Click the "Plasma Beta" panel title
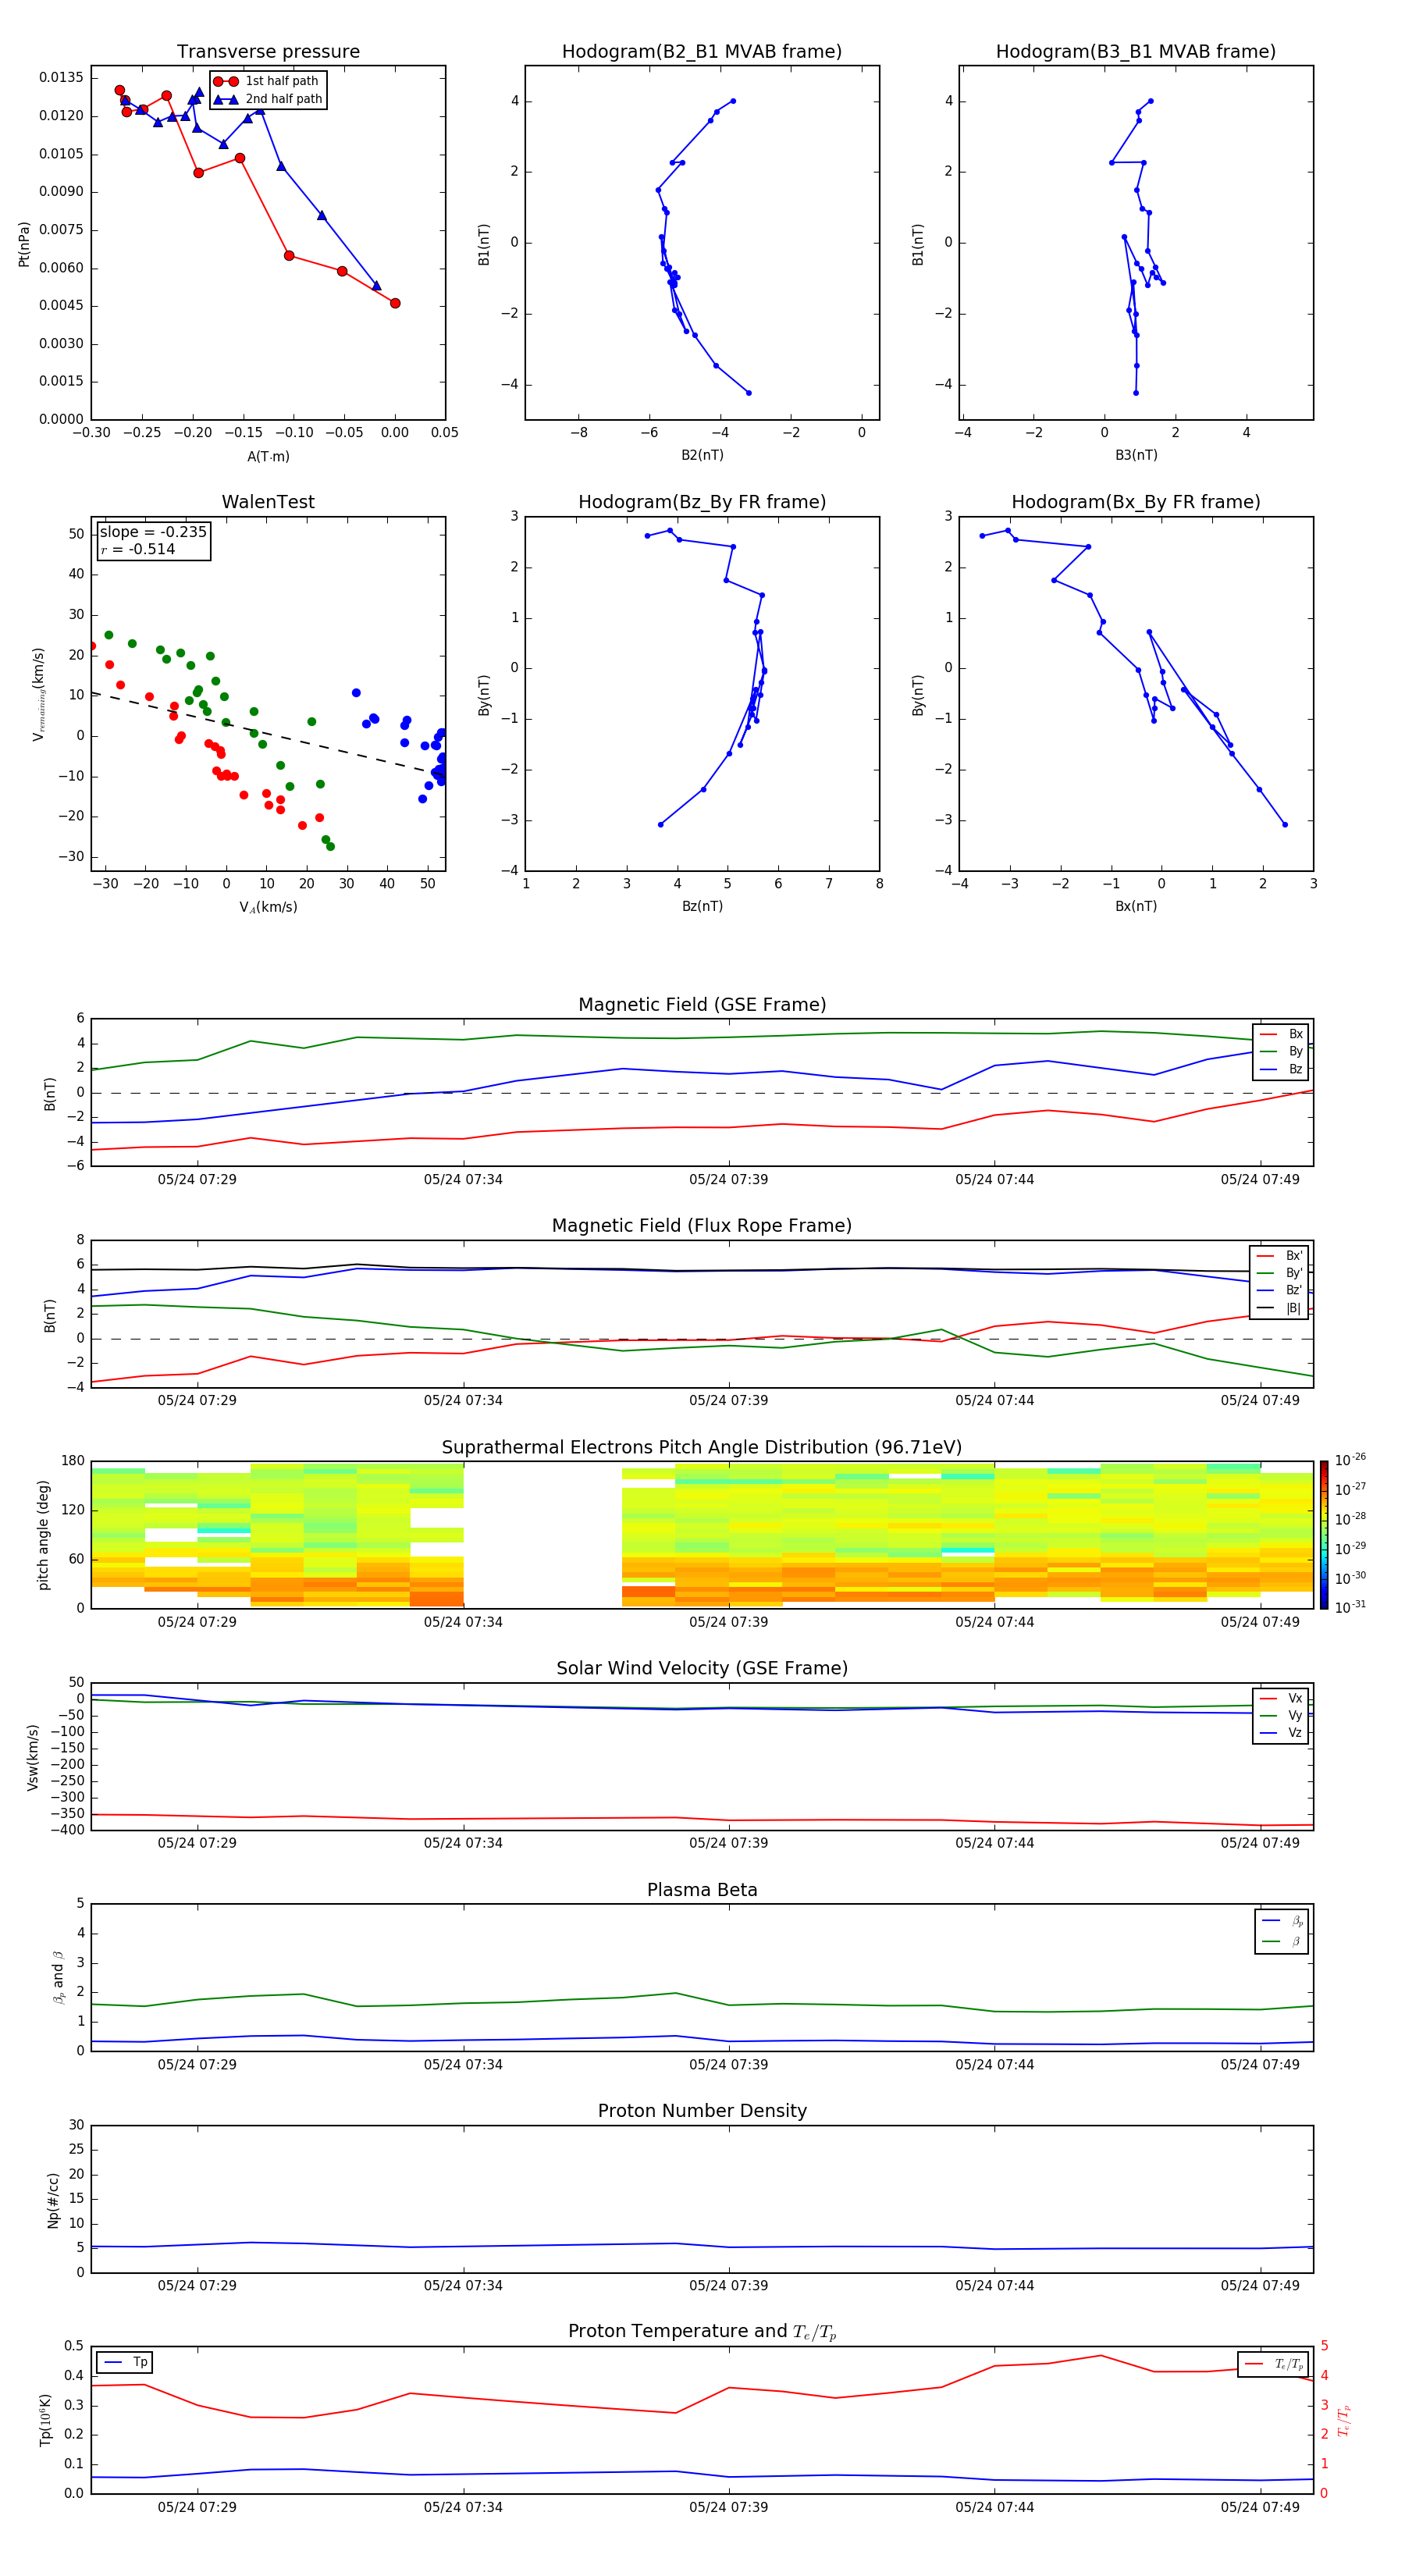Screen dimensions: 1405x2576 702,1891
